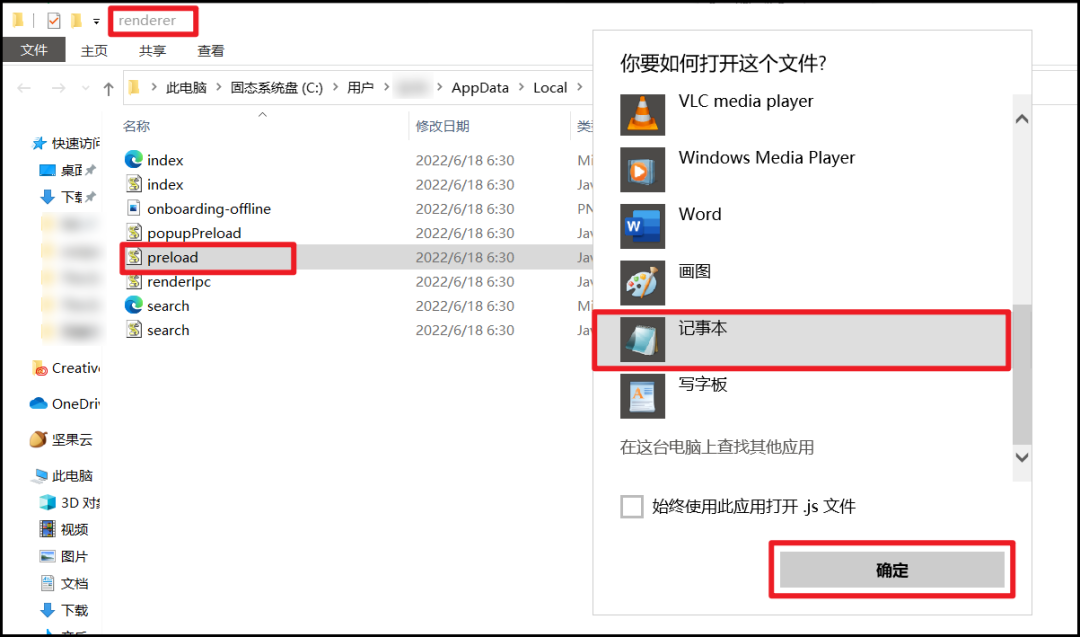Image resolution: width=1080 pixels, height=637 pixels.
Task: Switch to the 共享 ribbon tab
Action: (152, 51)
